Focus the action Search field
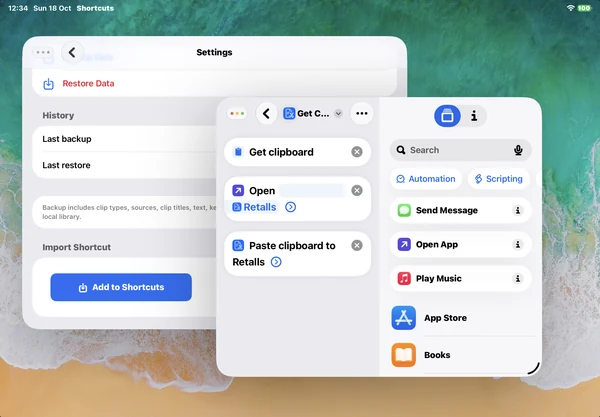 [460, 150]
